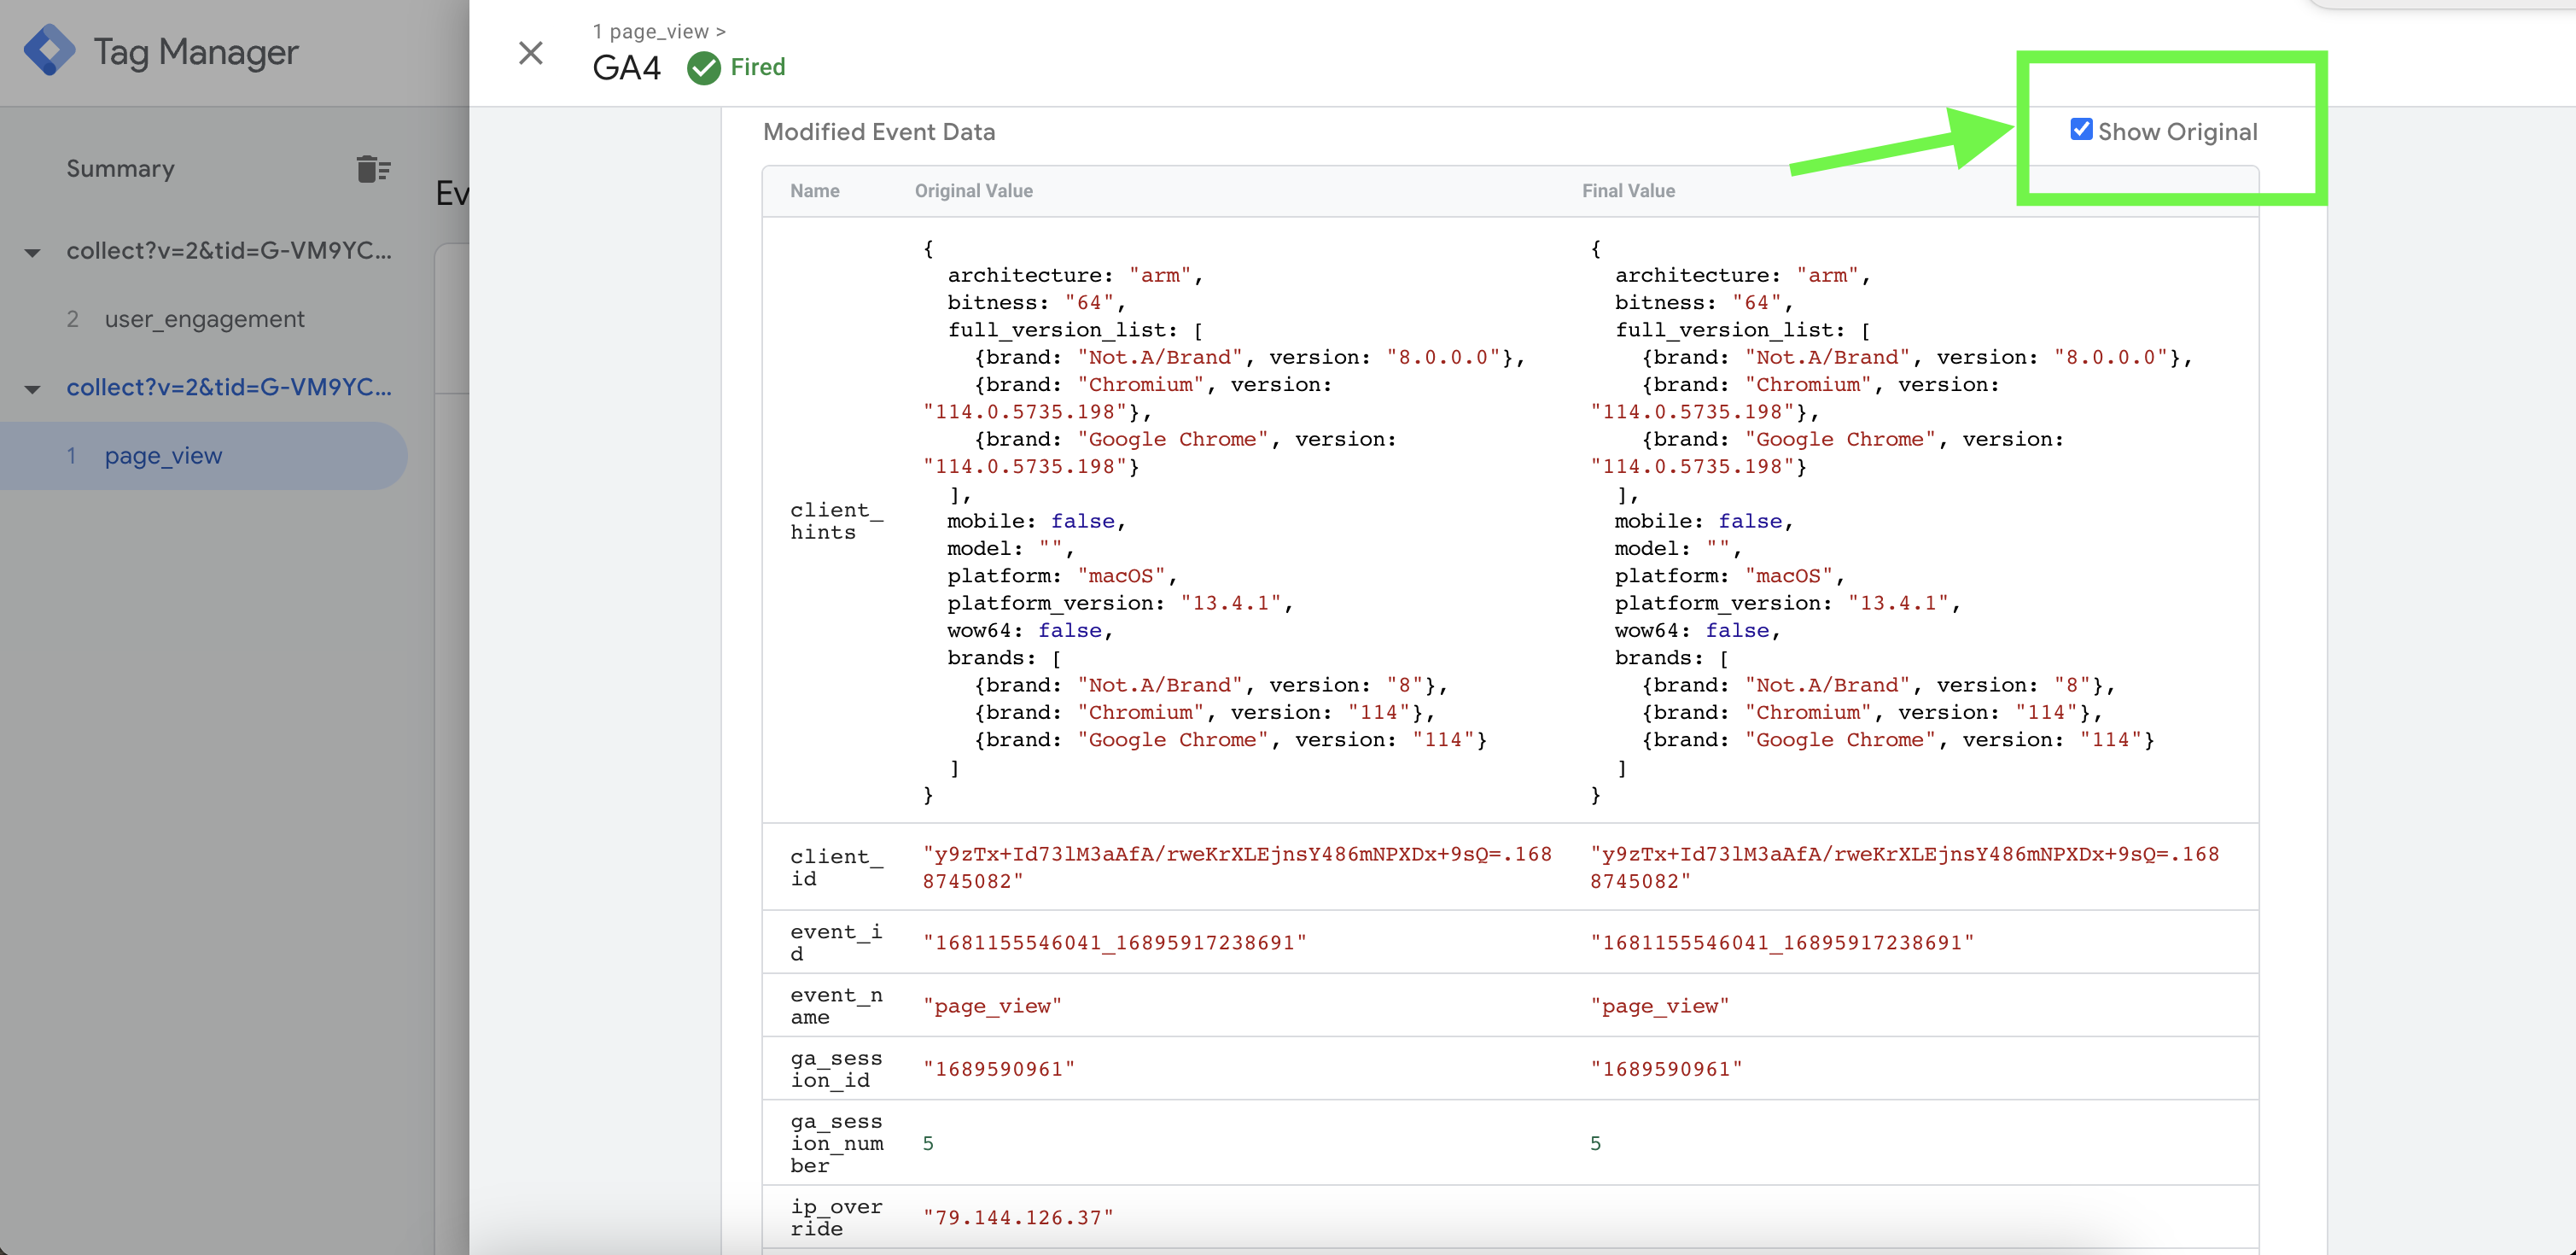Click the client_id row name

(x=837, y=867)
